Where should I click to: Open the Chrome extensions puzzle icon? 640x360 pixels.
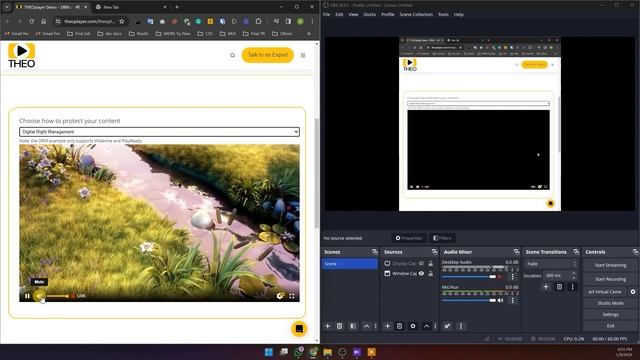point(258,21)
